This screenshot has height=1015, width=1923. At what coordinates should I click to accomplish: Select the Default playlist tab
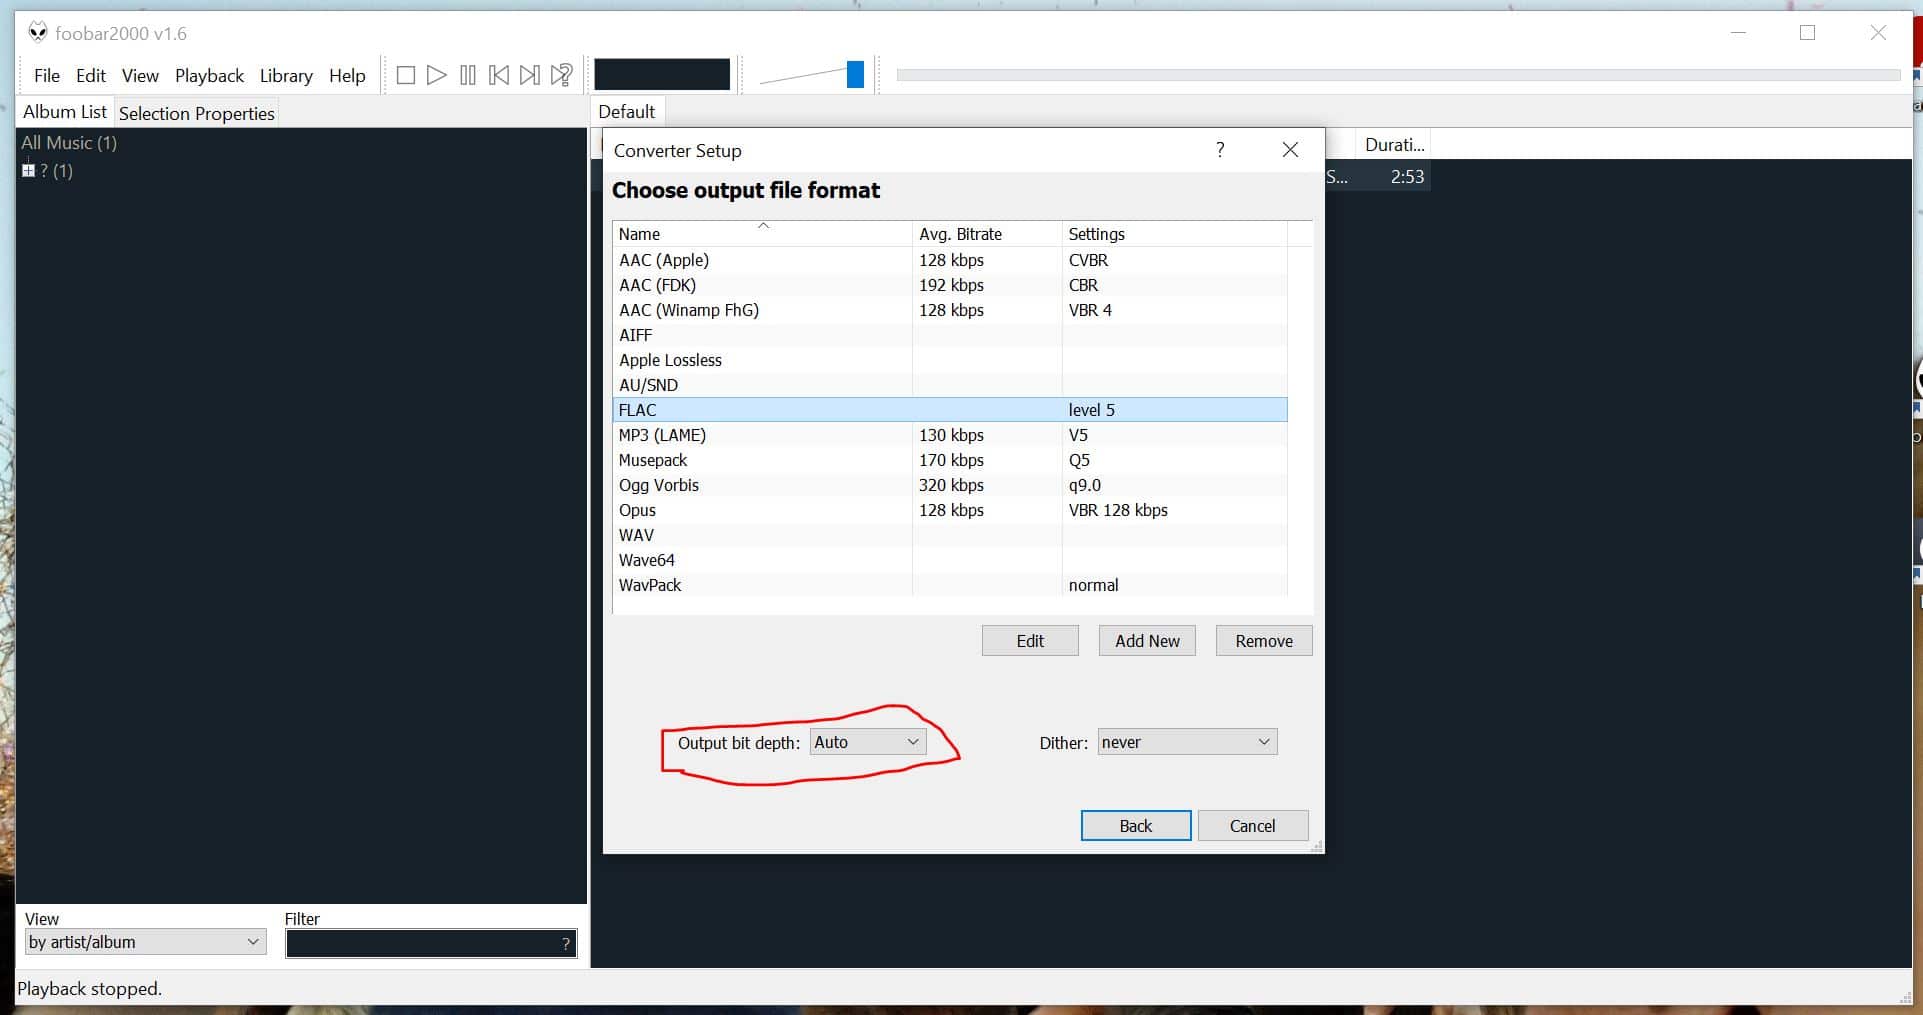626,112
